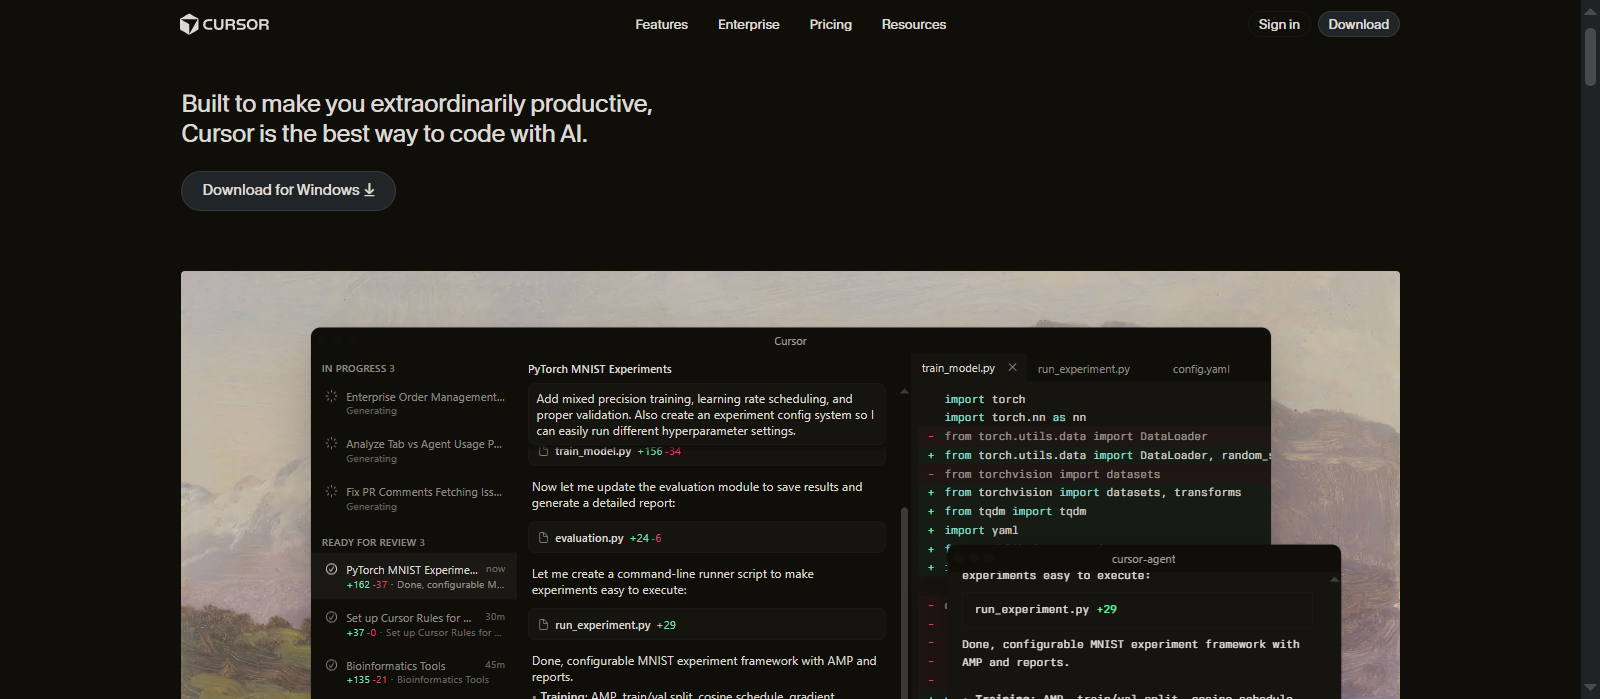Open run_experiment.py +29 in cursor-agent panel
The width and height of the screenshot is (1600, 699).
(1137, 609)
